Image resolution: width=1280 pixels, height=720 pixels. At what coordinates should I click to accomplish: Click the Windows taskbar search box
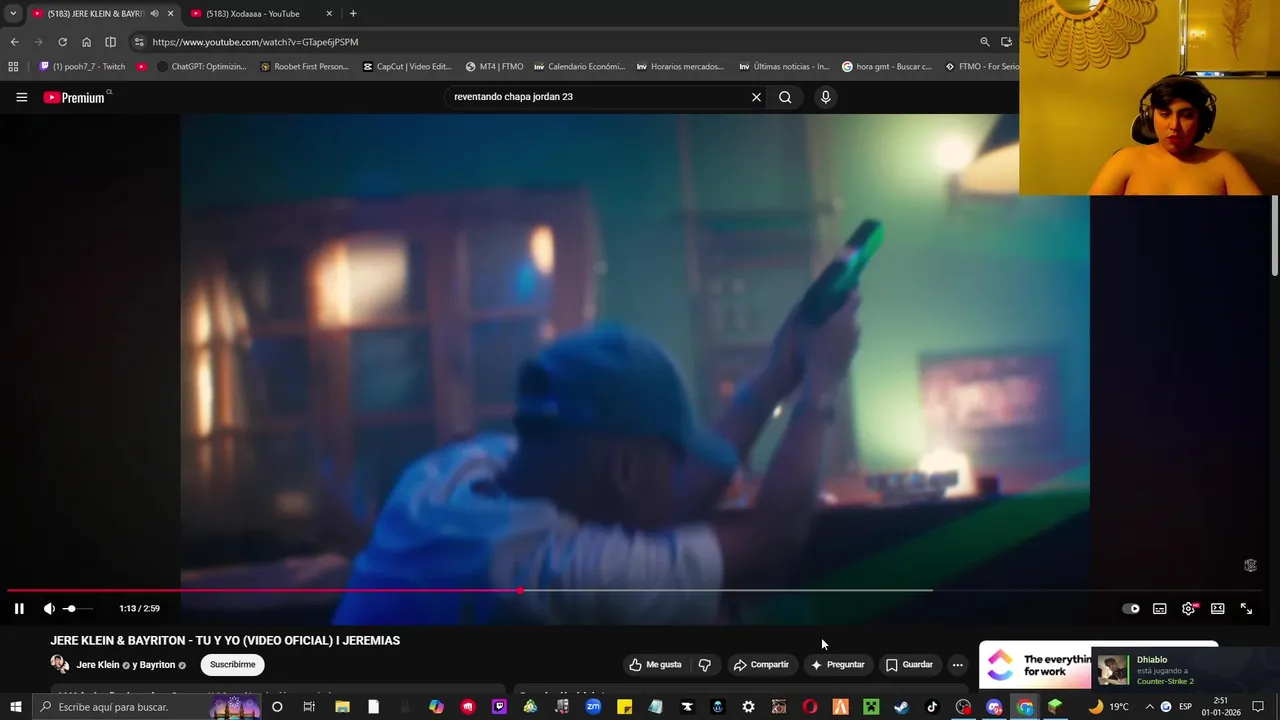pos(148,707)
